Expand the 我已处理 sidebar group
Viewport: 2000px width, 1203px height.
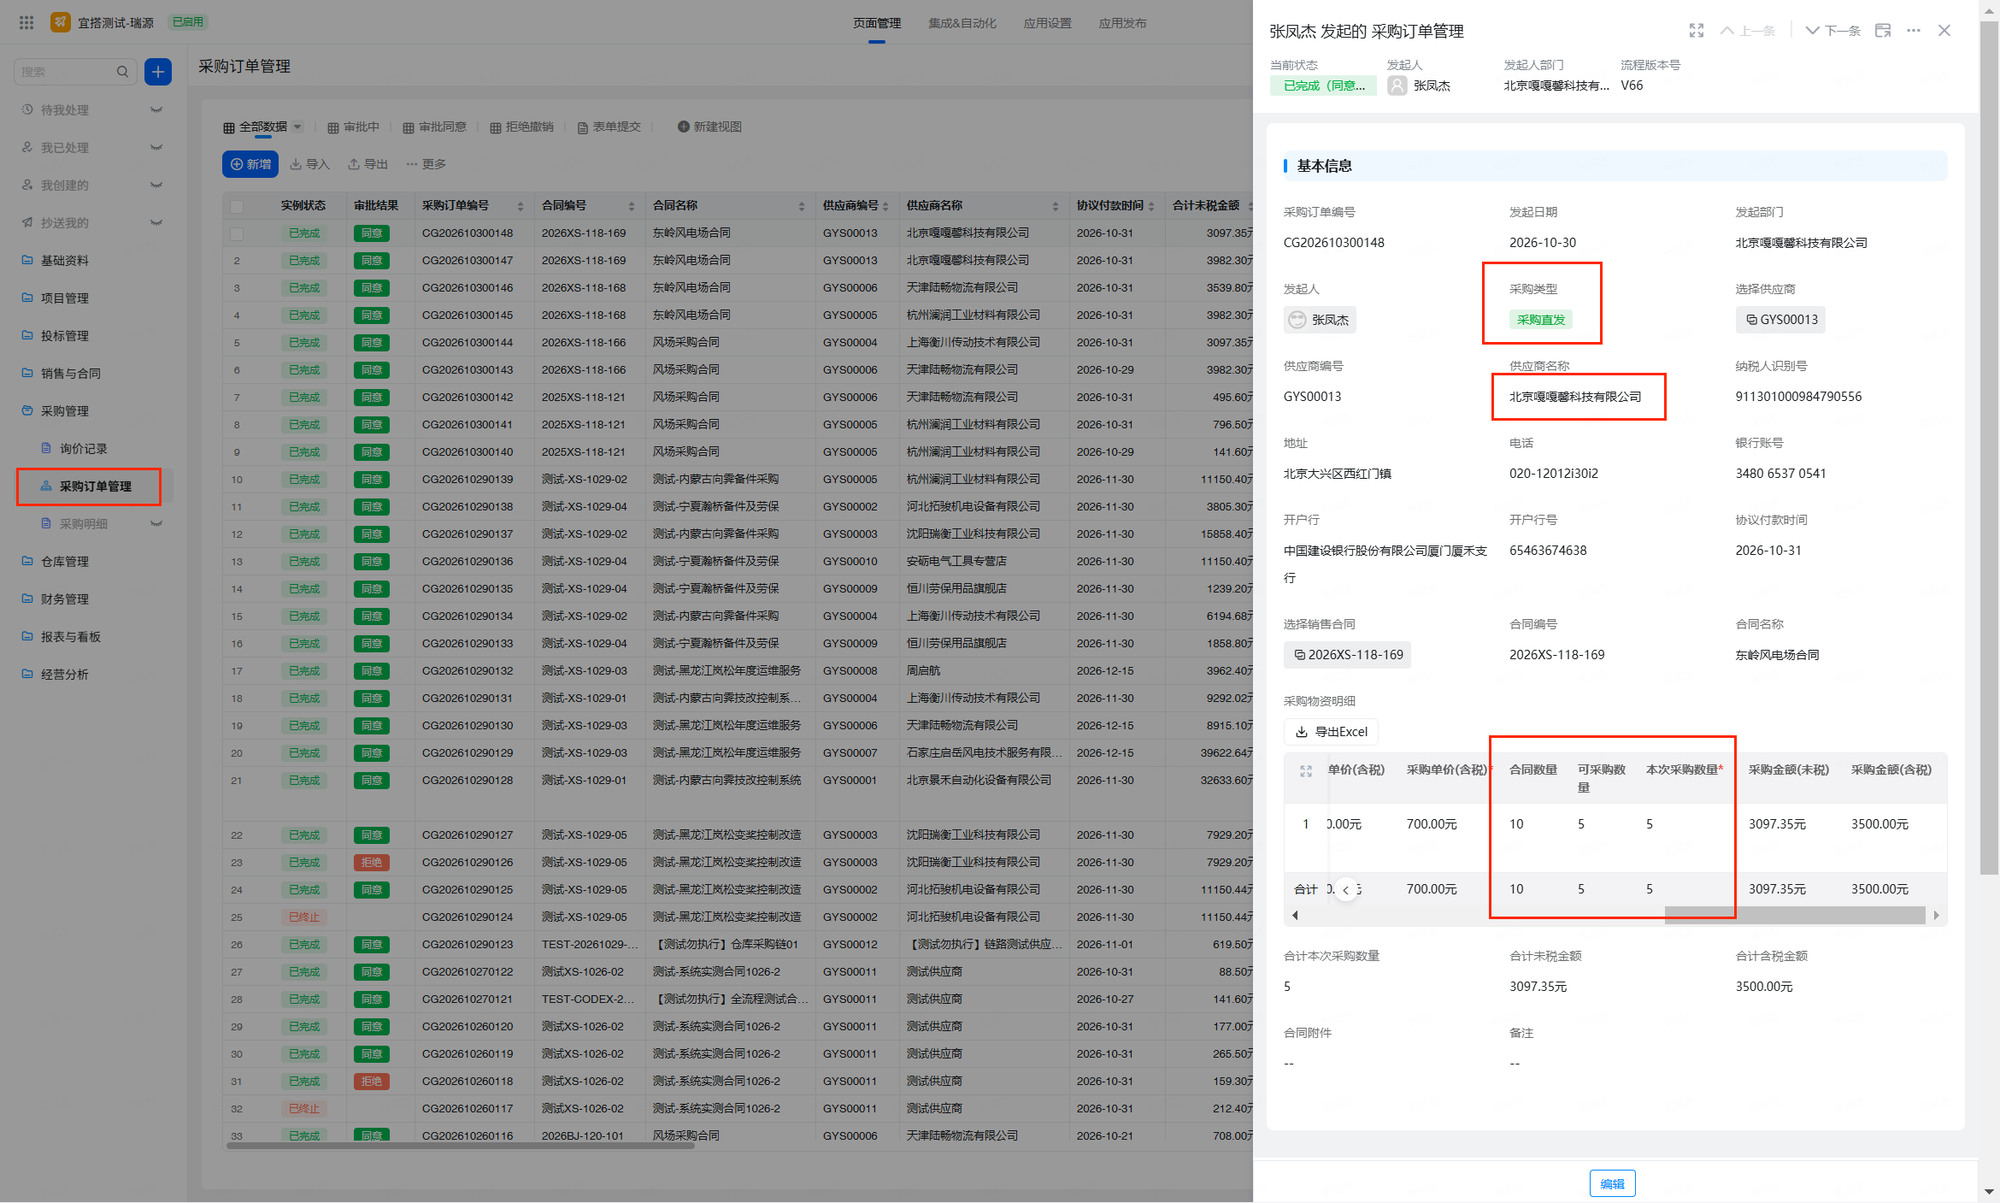(x=156, y=148)
